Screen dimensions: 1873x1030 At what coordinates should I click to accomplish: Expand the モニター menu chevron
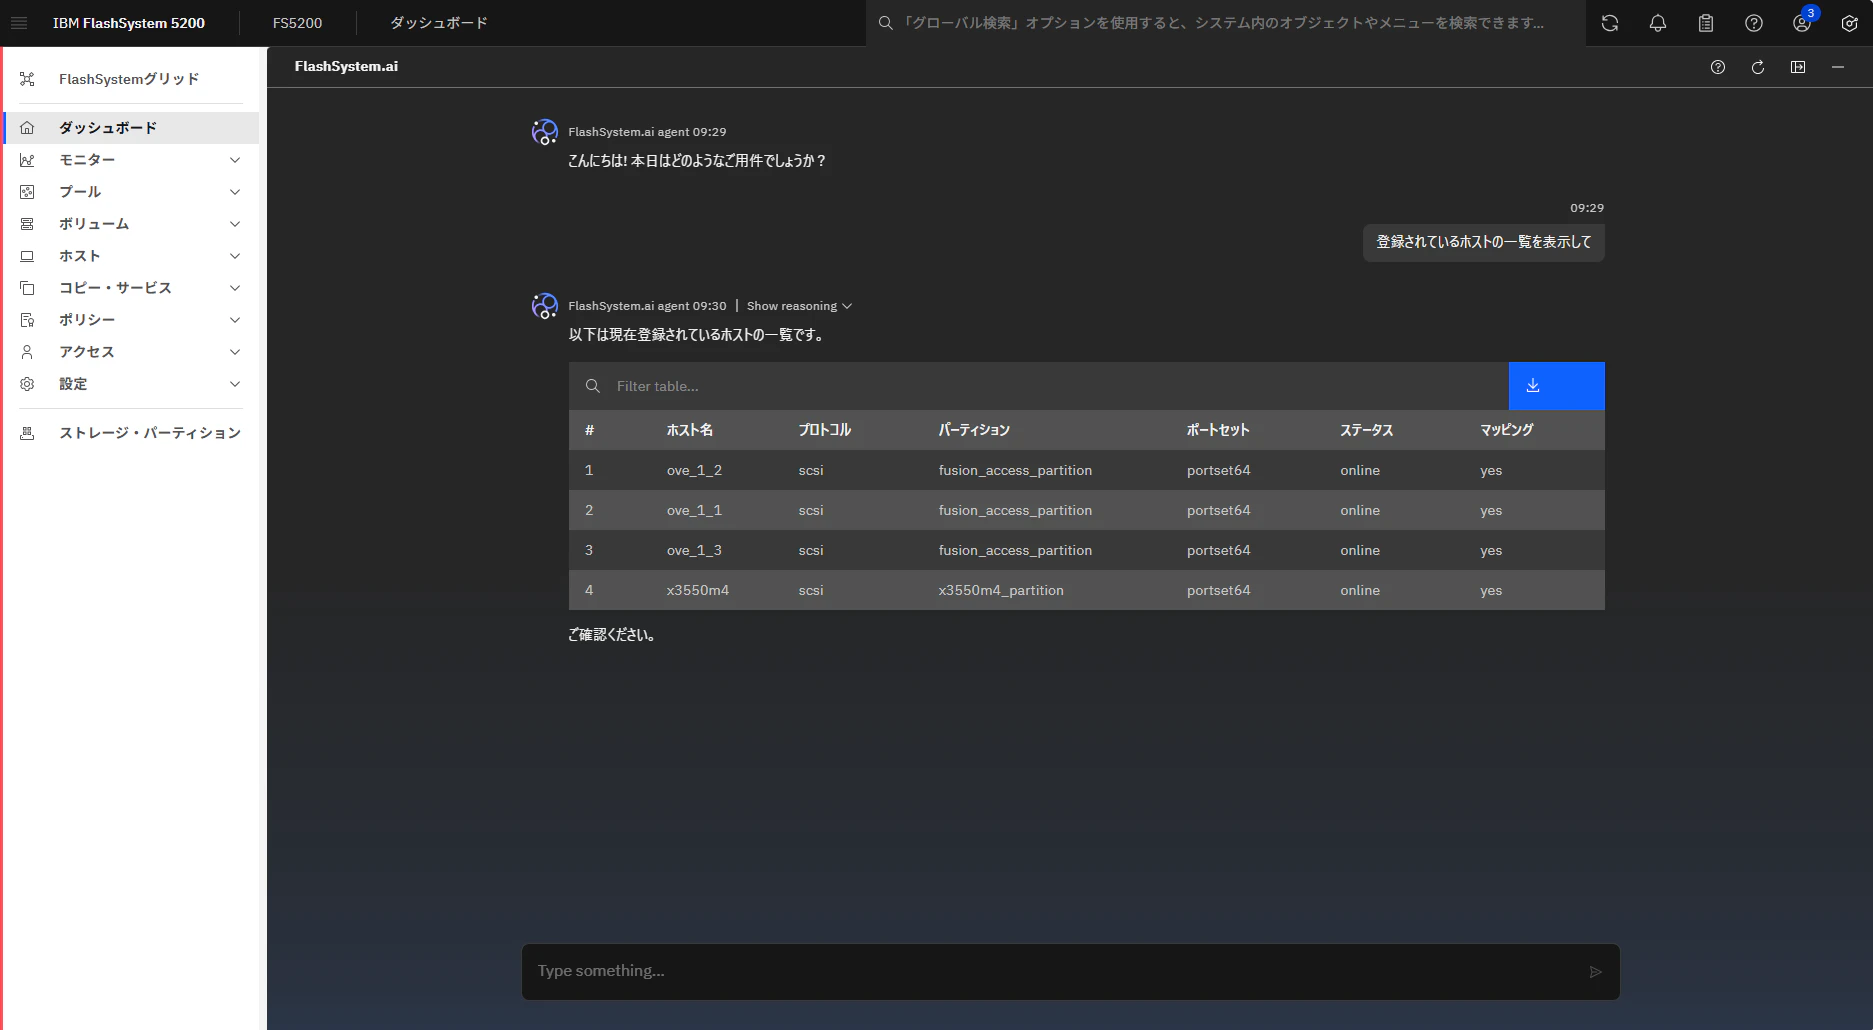[x=235, y=160]
